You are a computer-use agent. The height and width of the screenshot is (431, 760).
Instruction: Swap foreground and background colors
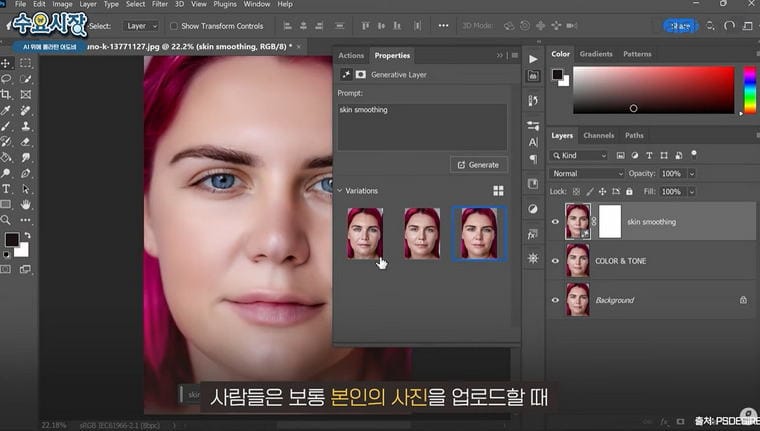coord(27,236)
